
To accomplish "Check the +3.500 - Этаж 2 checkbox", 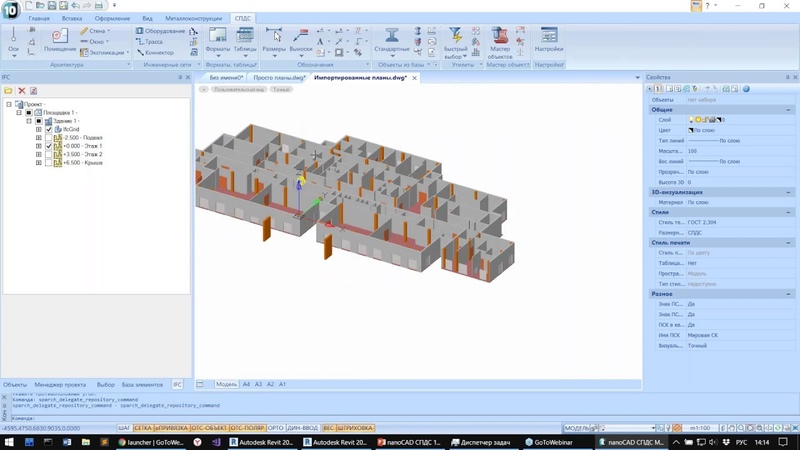I will tap(48, 154).
